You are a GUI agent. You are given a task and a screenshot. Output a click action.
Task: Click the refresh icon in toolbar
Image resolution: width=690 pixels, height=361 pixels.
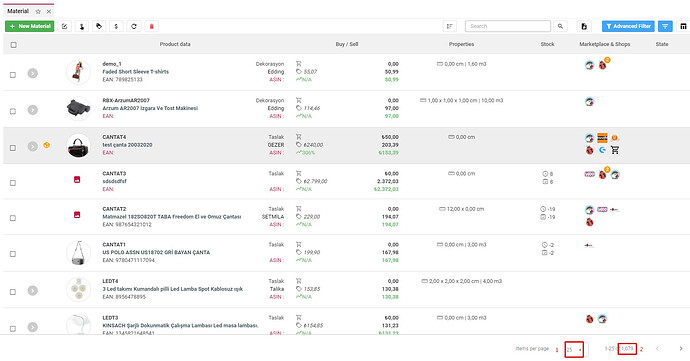coord(134,26)
